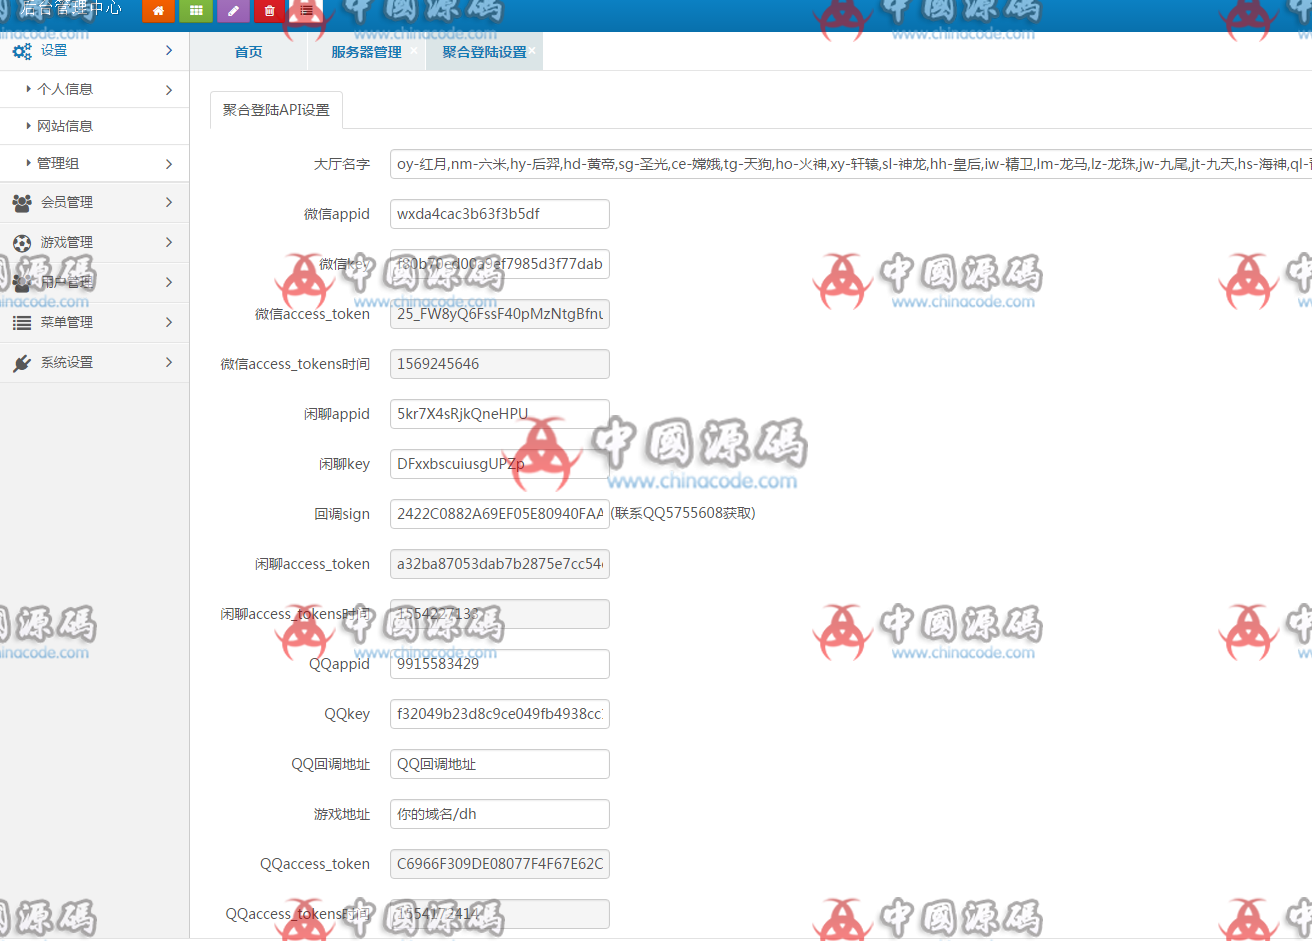Click the gears icon beside 设置
This screenshot has height=941, width=1312.
click(x=22, y=51)
